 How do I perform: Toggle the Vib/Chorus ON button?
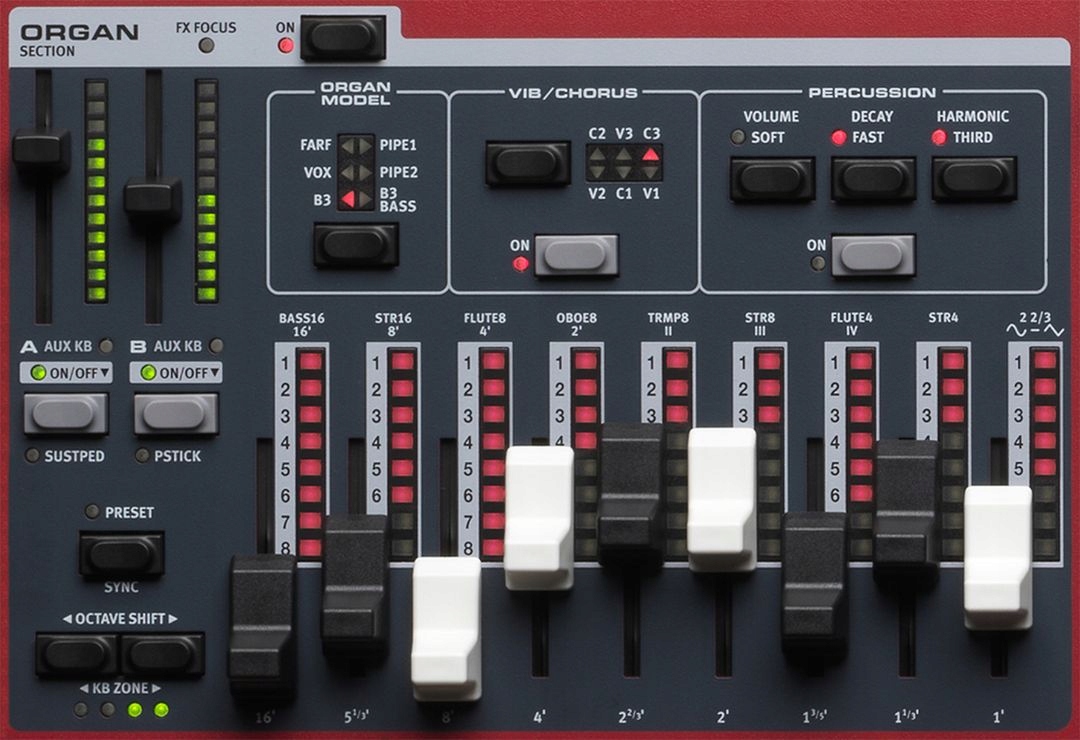click(x=576, y=255)
